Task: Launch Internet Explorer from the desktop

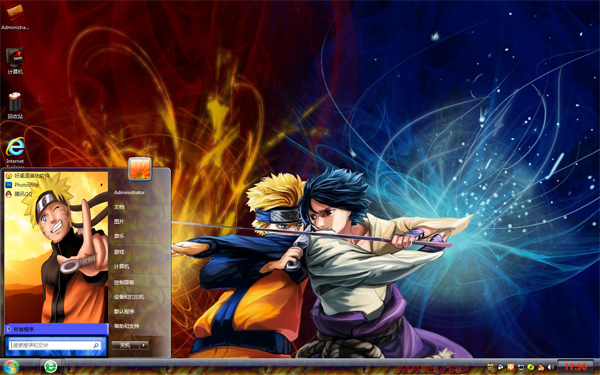Action: pyautogui.click(x=15, y=152)
